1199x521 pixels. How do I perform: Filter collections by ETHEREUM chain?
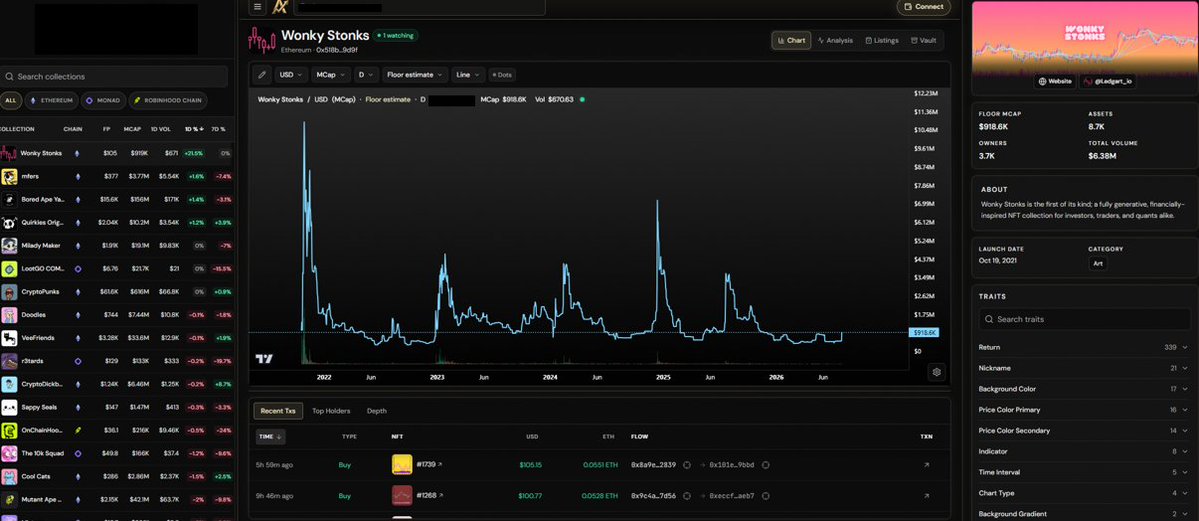(x=51, y=100)
